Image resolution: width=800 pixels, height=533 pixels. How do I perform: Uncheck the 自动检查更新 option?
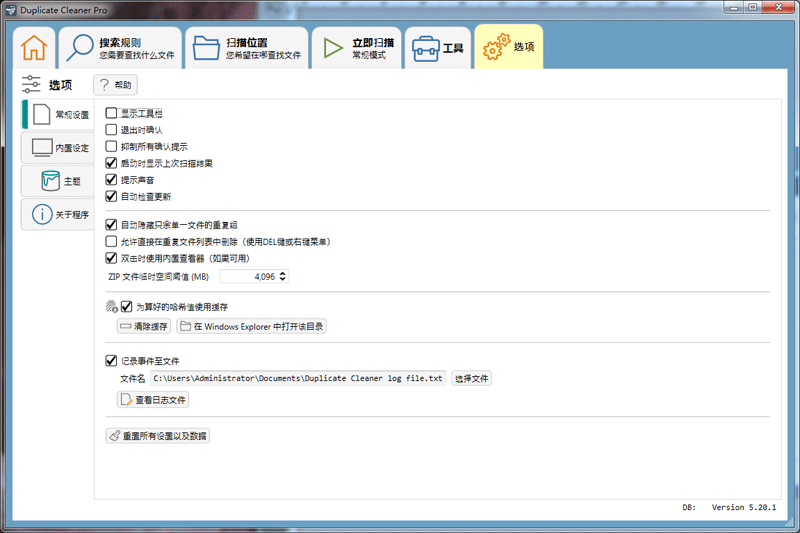pyautogui.click(x=111, y=196)
